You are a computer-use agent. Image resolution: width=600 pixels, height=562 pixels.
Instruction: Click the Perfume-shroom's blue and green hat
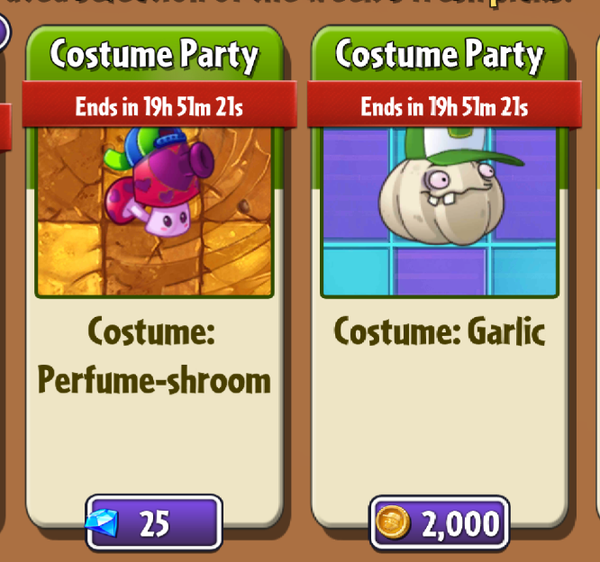150,146
